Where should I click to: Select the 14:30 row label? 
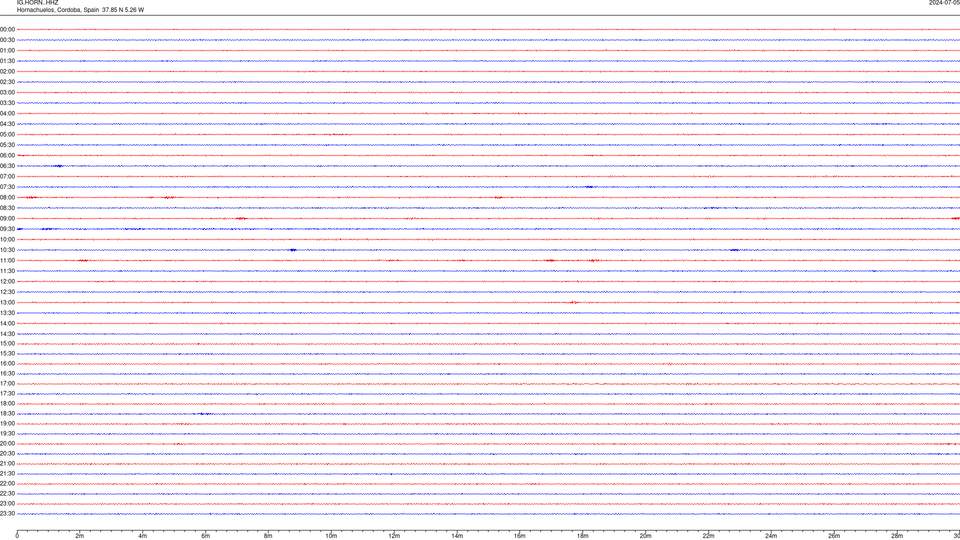point(7,334)
